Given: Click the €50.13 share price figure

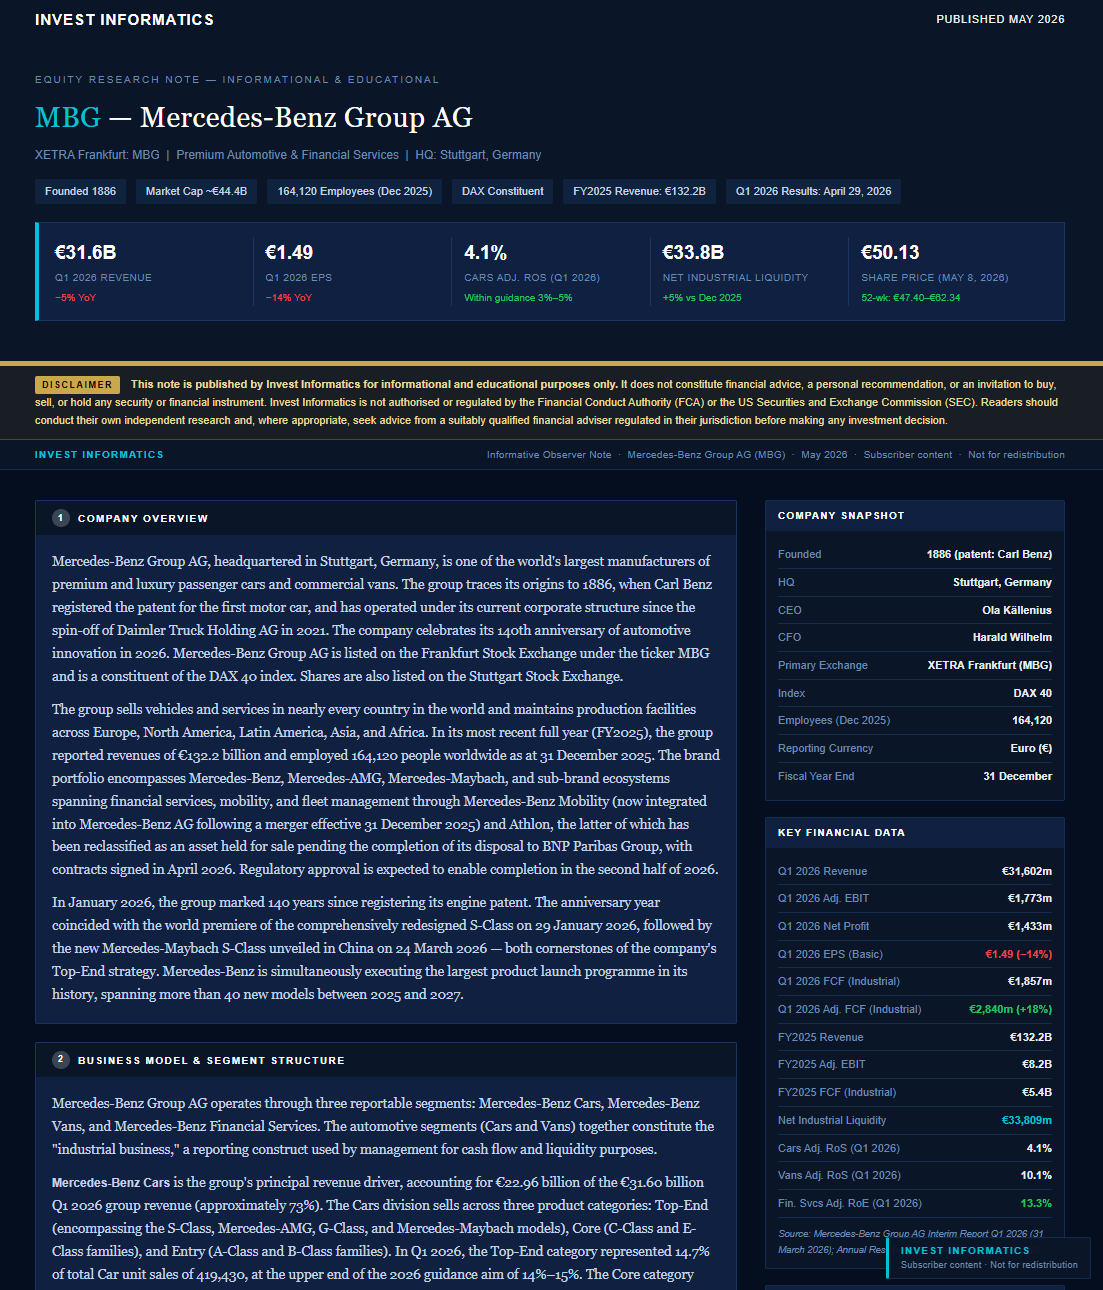Looking at the screenshot, I should click(890, 252).
